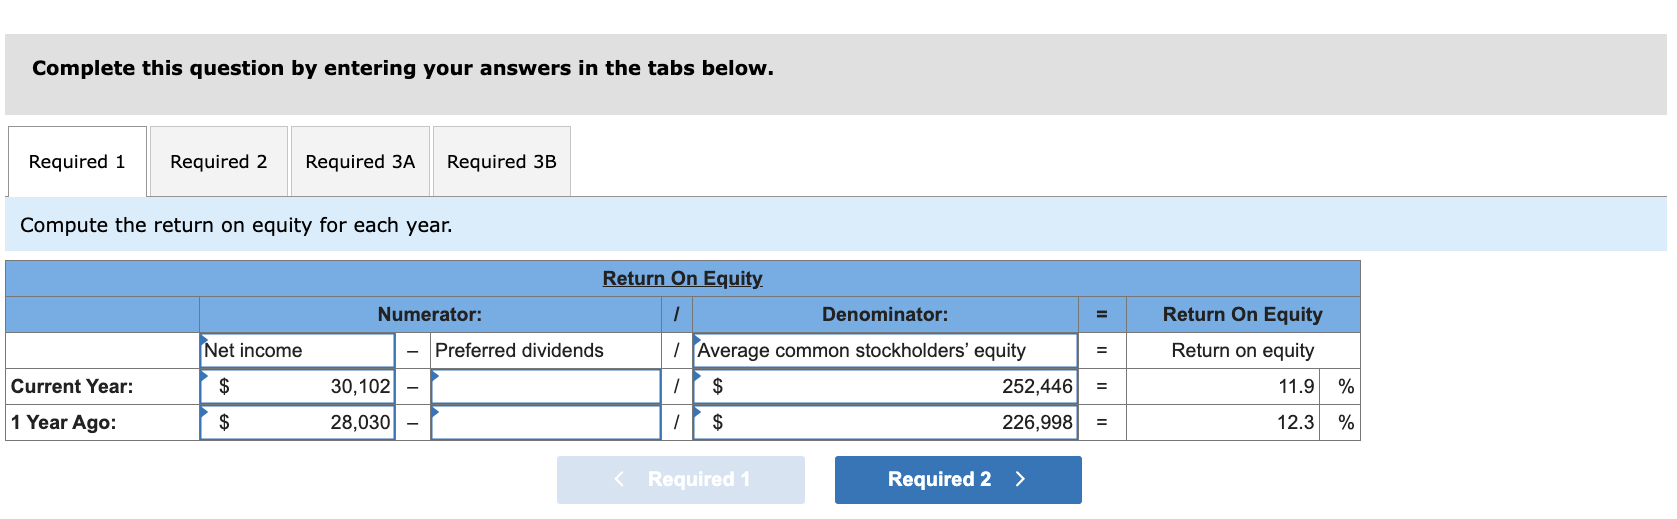Open the Average common stockholders' equity dropdown
Screen dimensions: 1677x519
(885, 350)
